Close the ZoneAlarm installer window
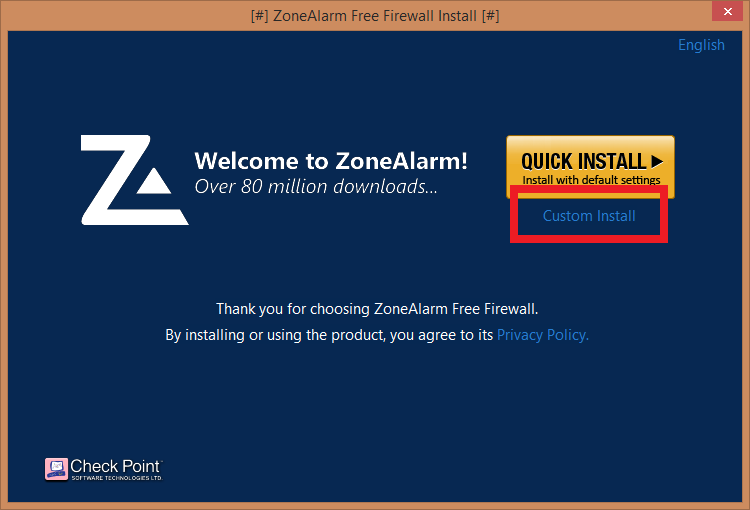 point(727,11)
